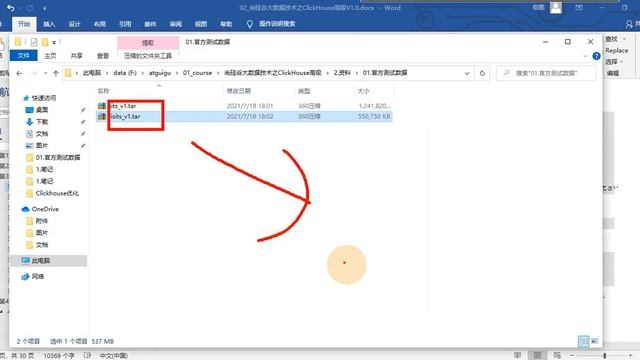Select 此电脑 in the navigation pane
The width and height of the screenshot is (640, 360).
(40, 260)
